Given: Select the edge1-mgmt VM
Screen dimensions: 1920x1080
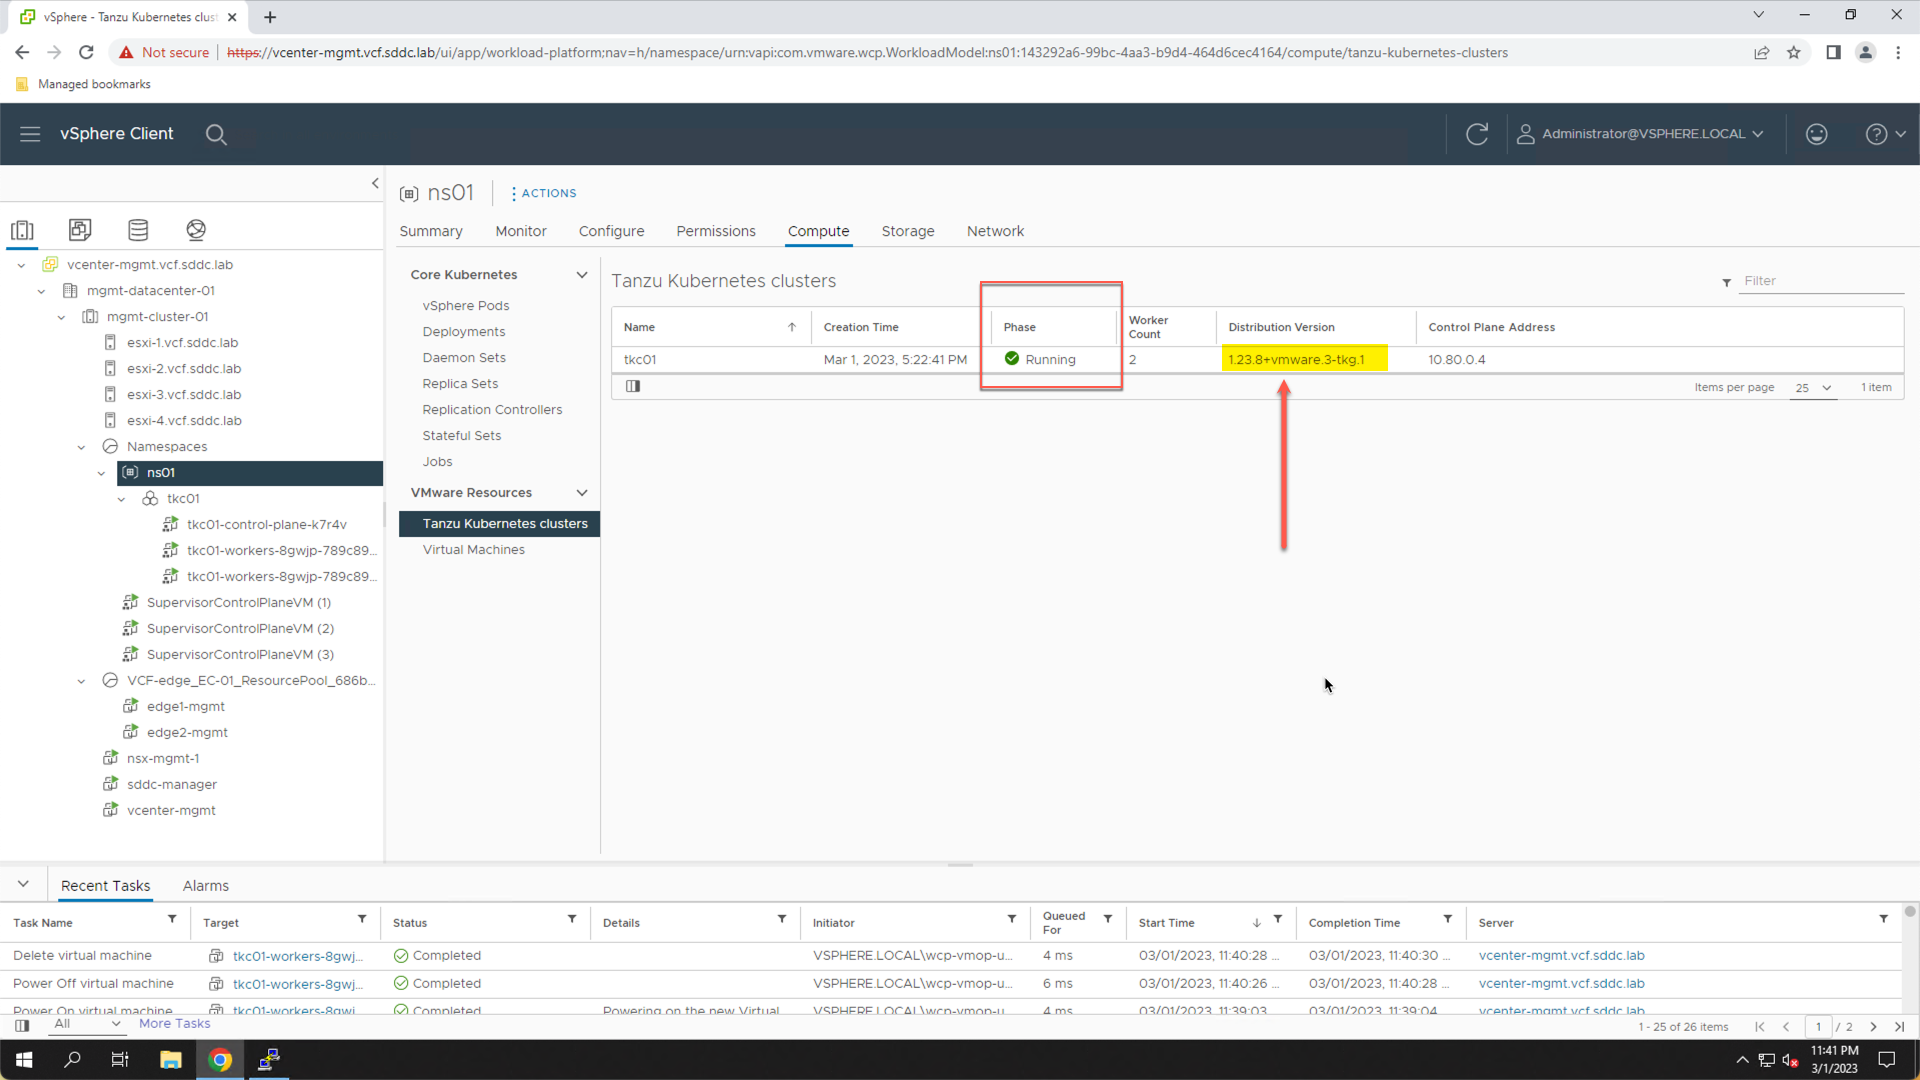Looking at the screenshot, I should [185, 707].
